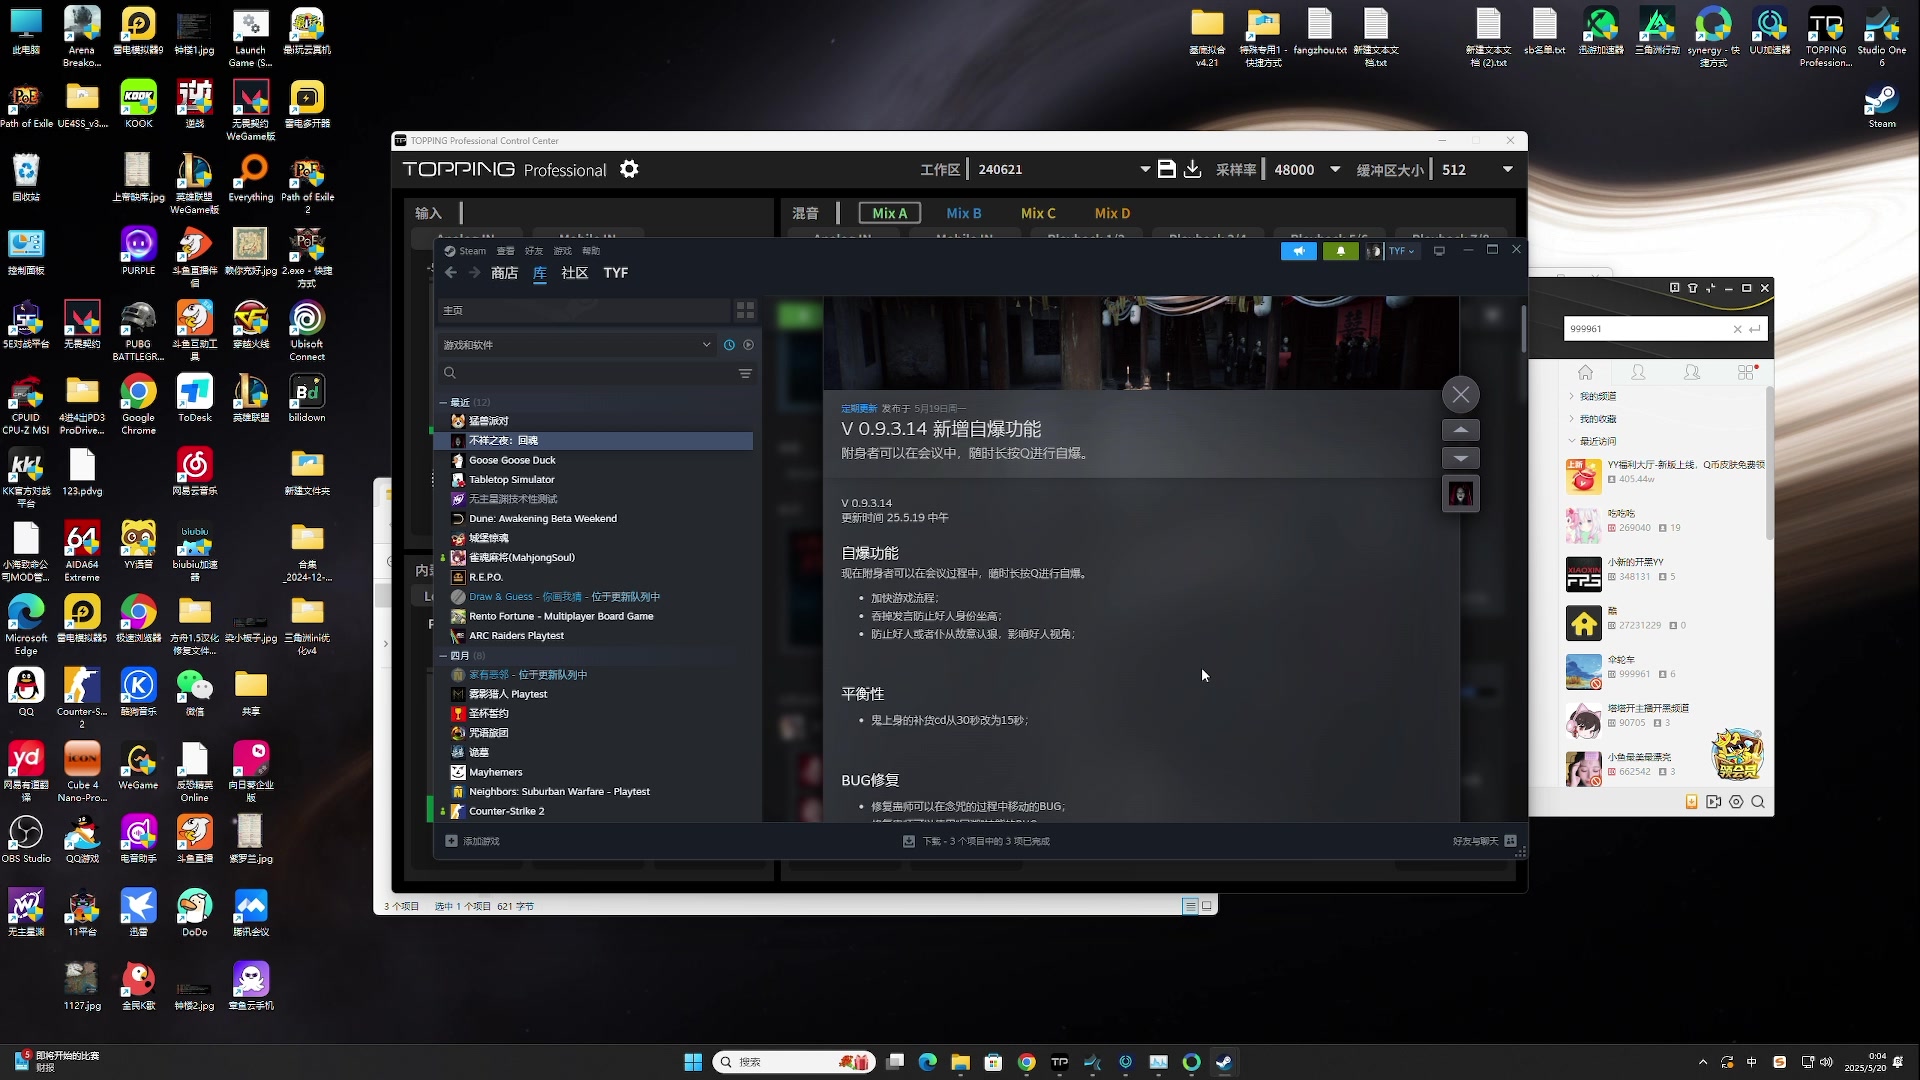Viewport: 1920px width, 1080px height.
Task: Open Steam from the taskbar
Action: (1224, 1062)
